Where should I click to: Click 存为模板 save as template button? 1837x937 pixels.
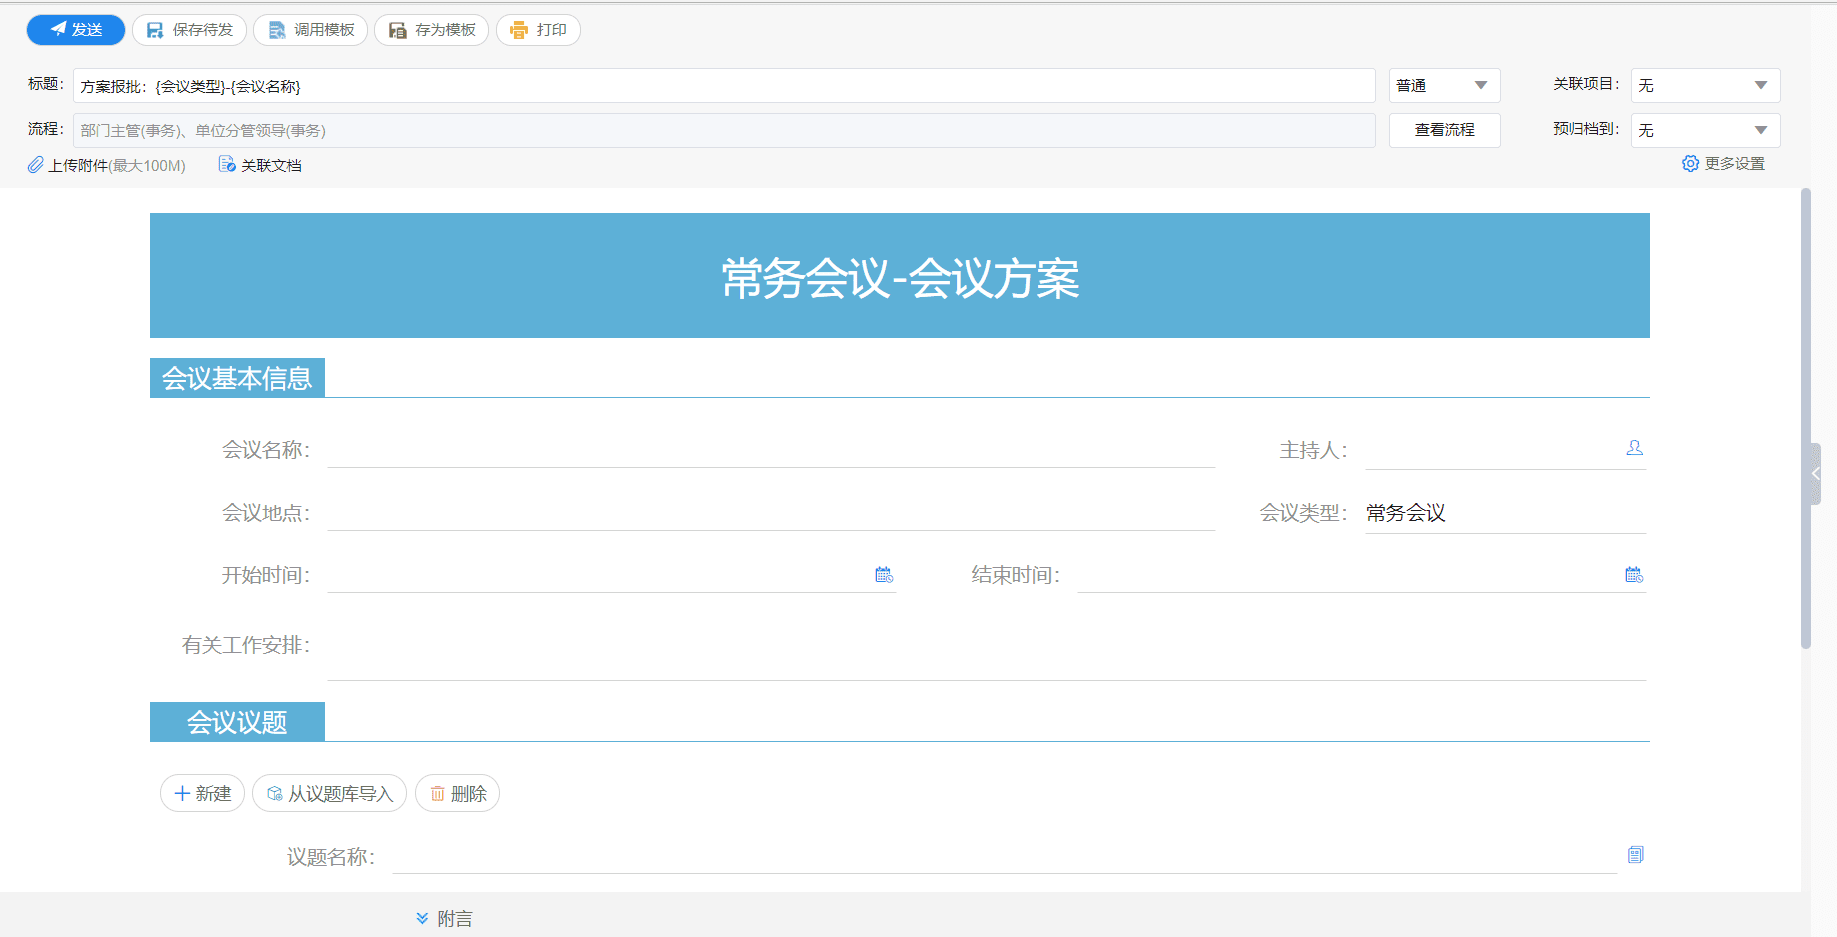[x=432, y=30]
